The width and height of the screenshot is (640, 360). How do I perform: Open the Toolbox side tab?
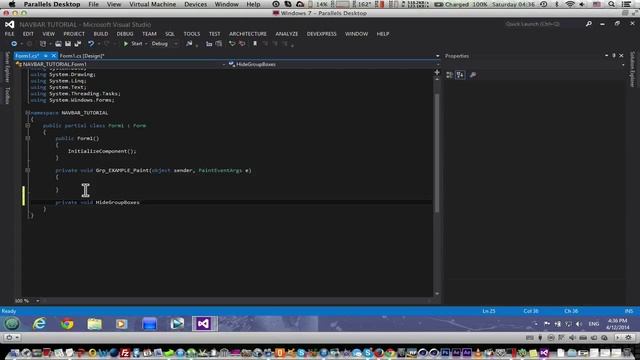pyautogui.click(x=7, y=96)
